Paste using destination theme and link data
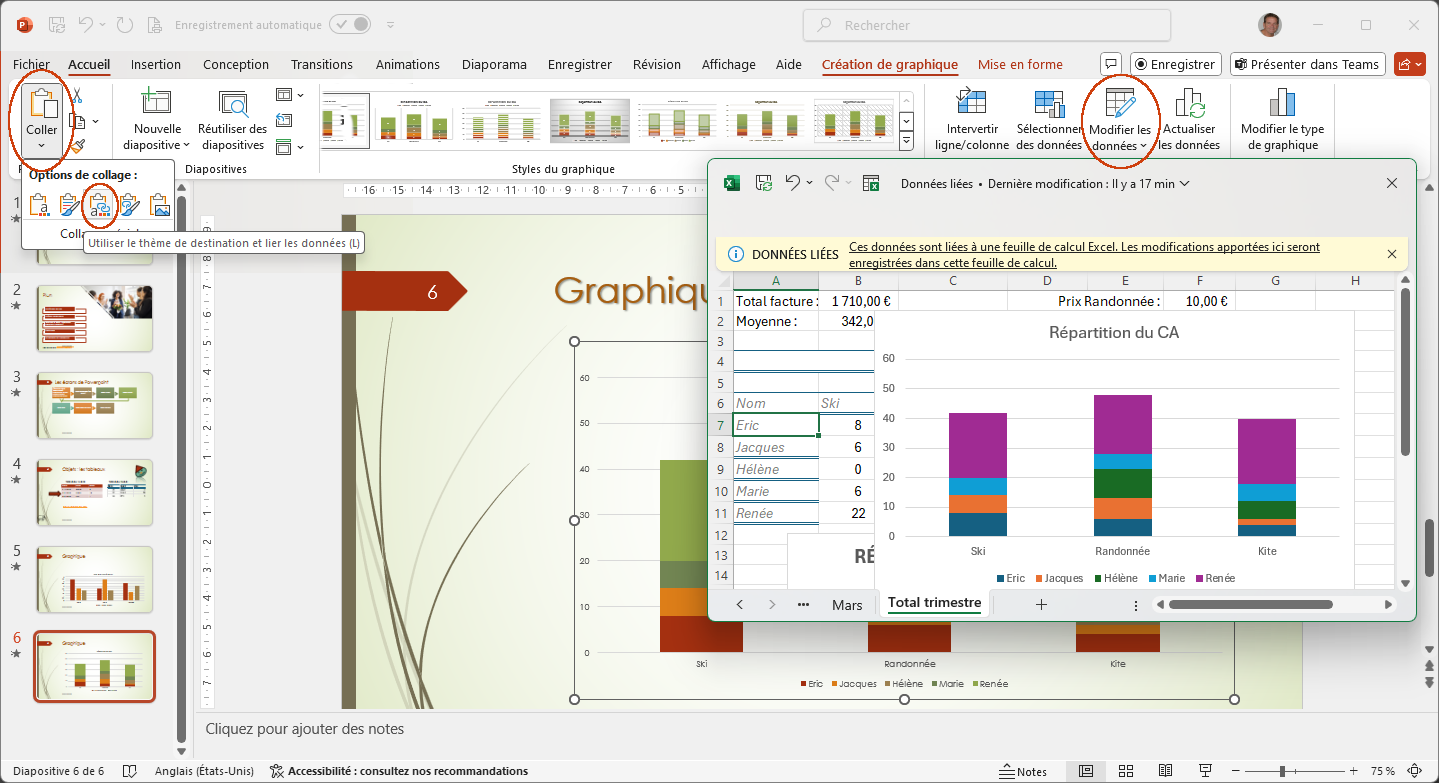The image size is (1439, 783). pos(99,205)
